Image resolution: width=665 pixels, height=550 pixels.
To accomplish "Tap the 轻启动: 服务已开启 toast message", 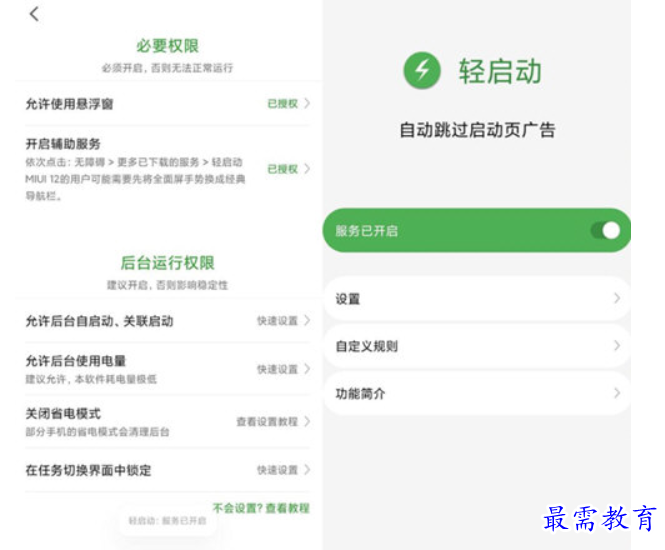I will pos(168,521).
